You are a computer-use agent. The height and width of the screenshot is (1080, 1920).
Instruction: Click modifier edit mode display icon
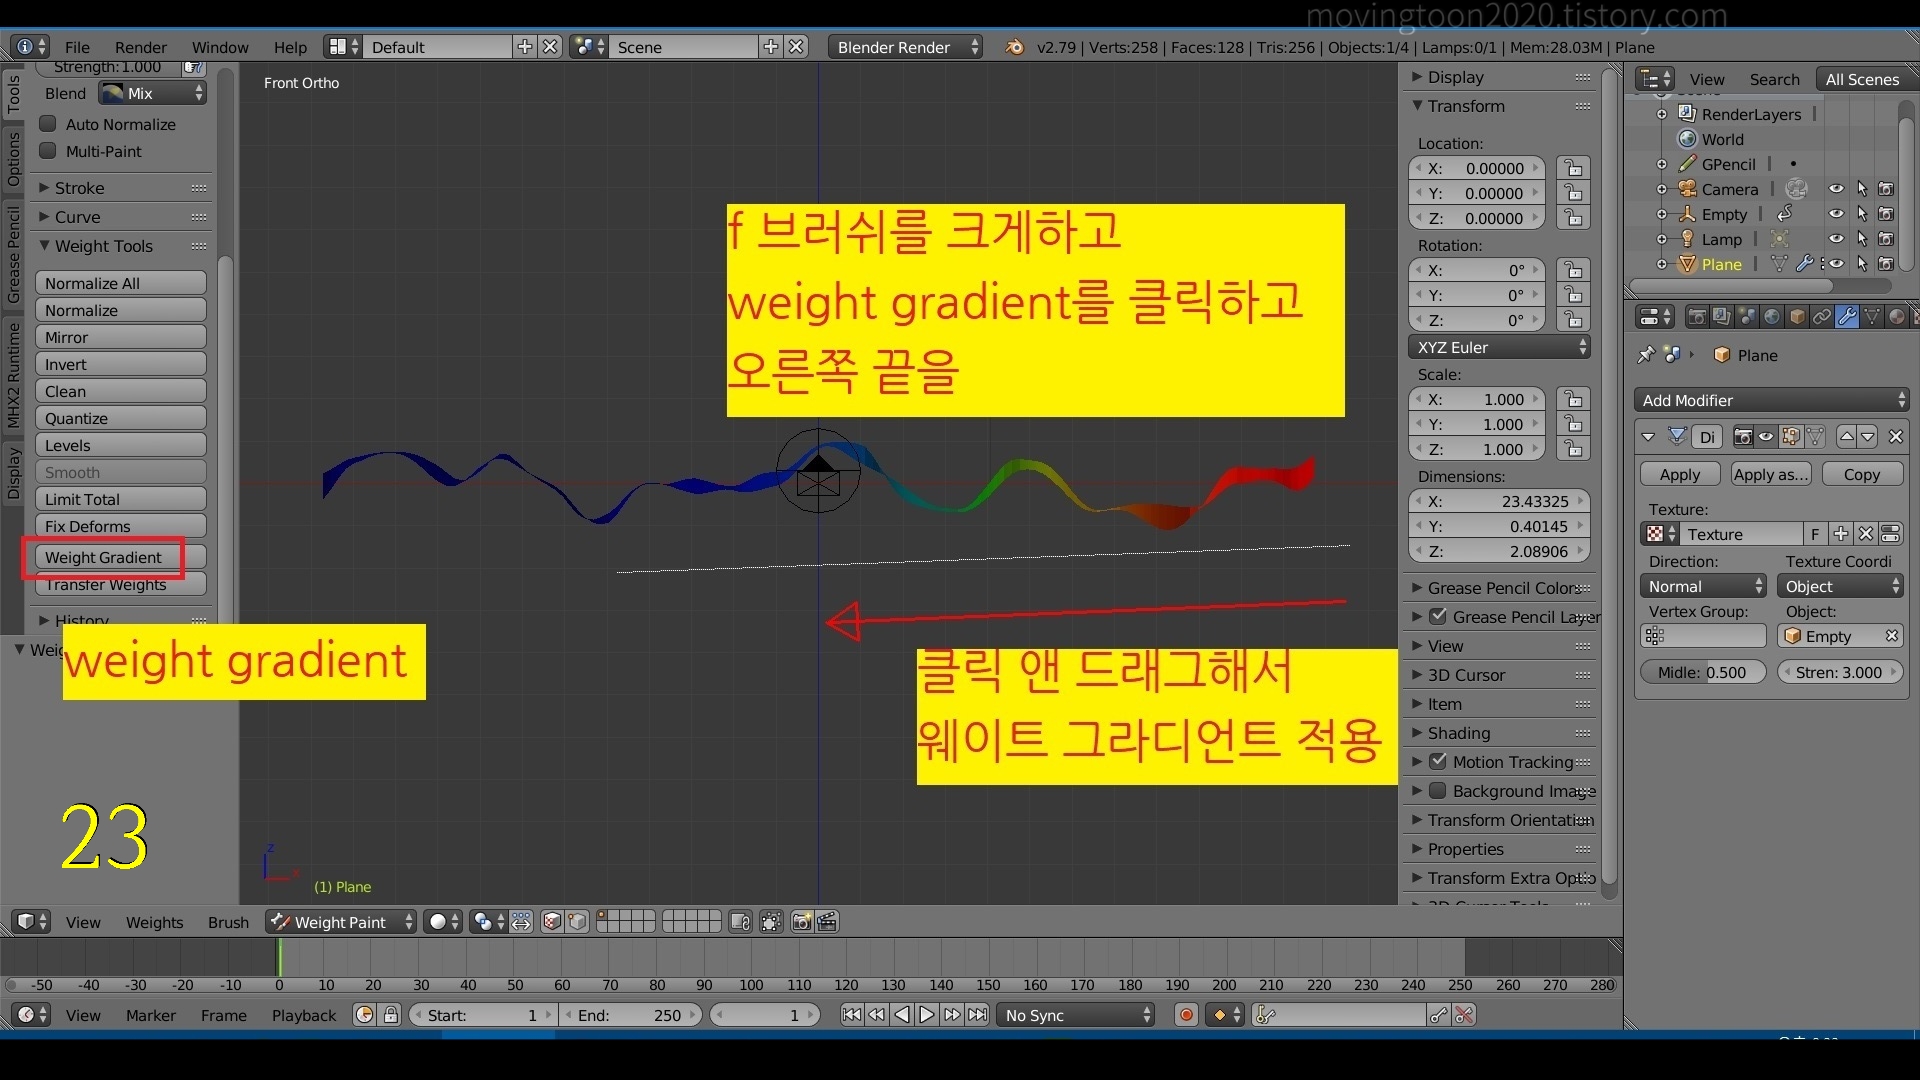[1791, 436]
